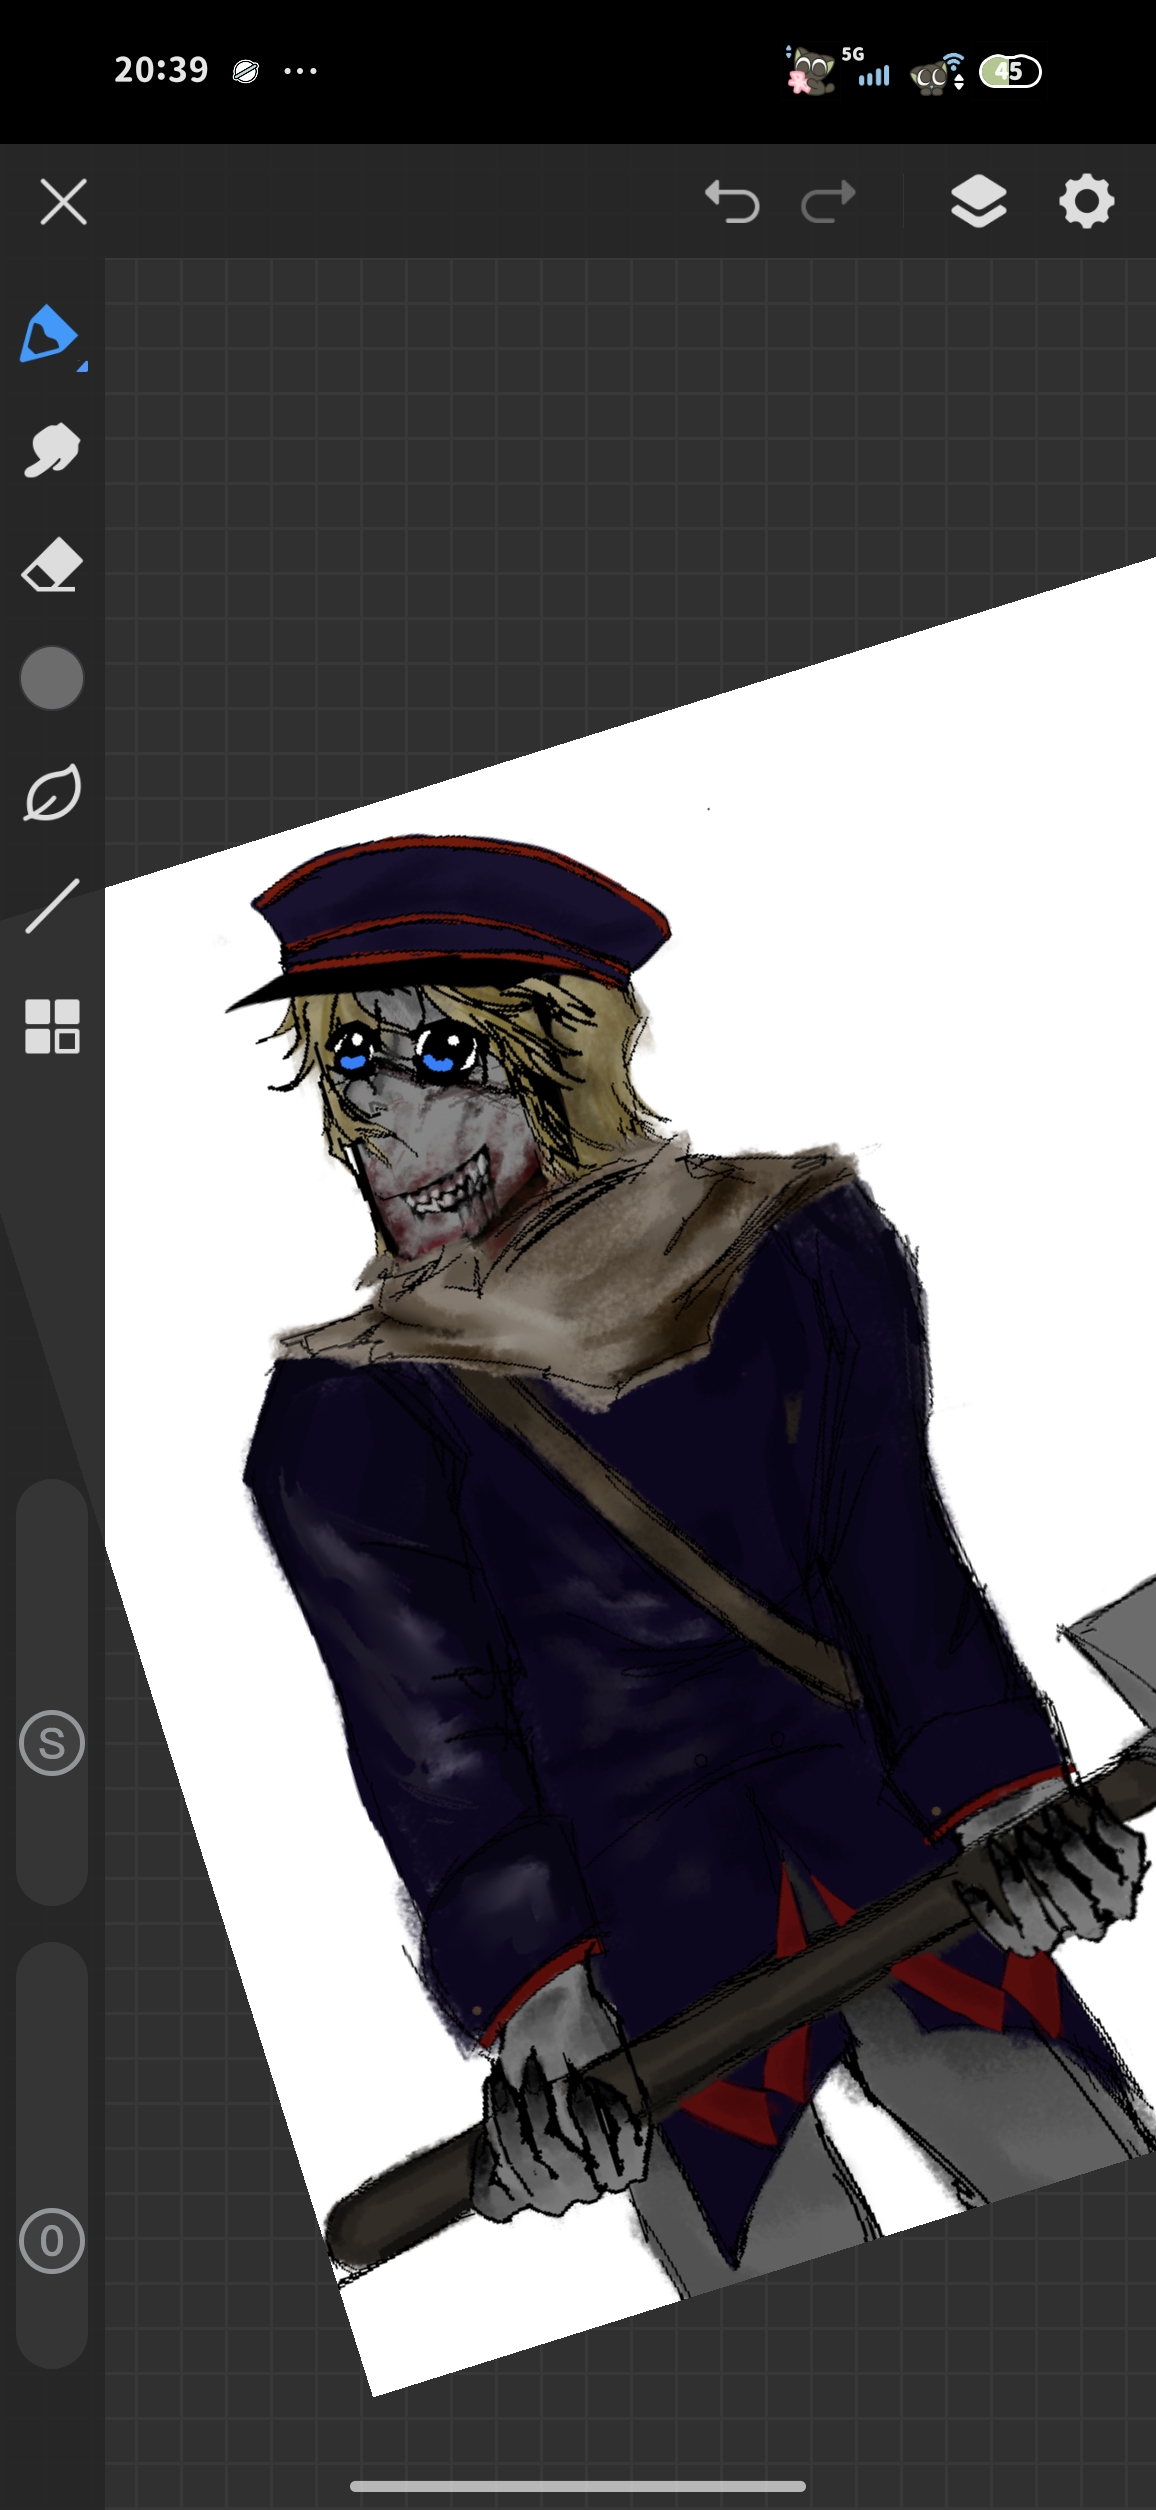1156x2510 pixels.
Task: Select the lasso selection tool
Action: coord(52,792)
